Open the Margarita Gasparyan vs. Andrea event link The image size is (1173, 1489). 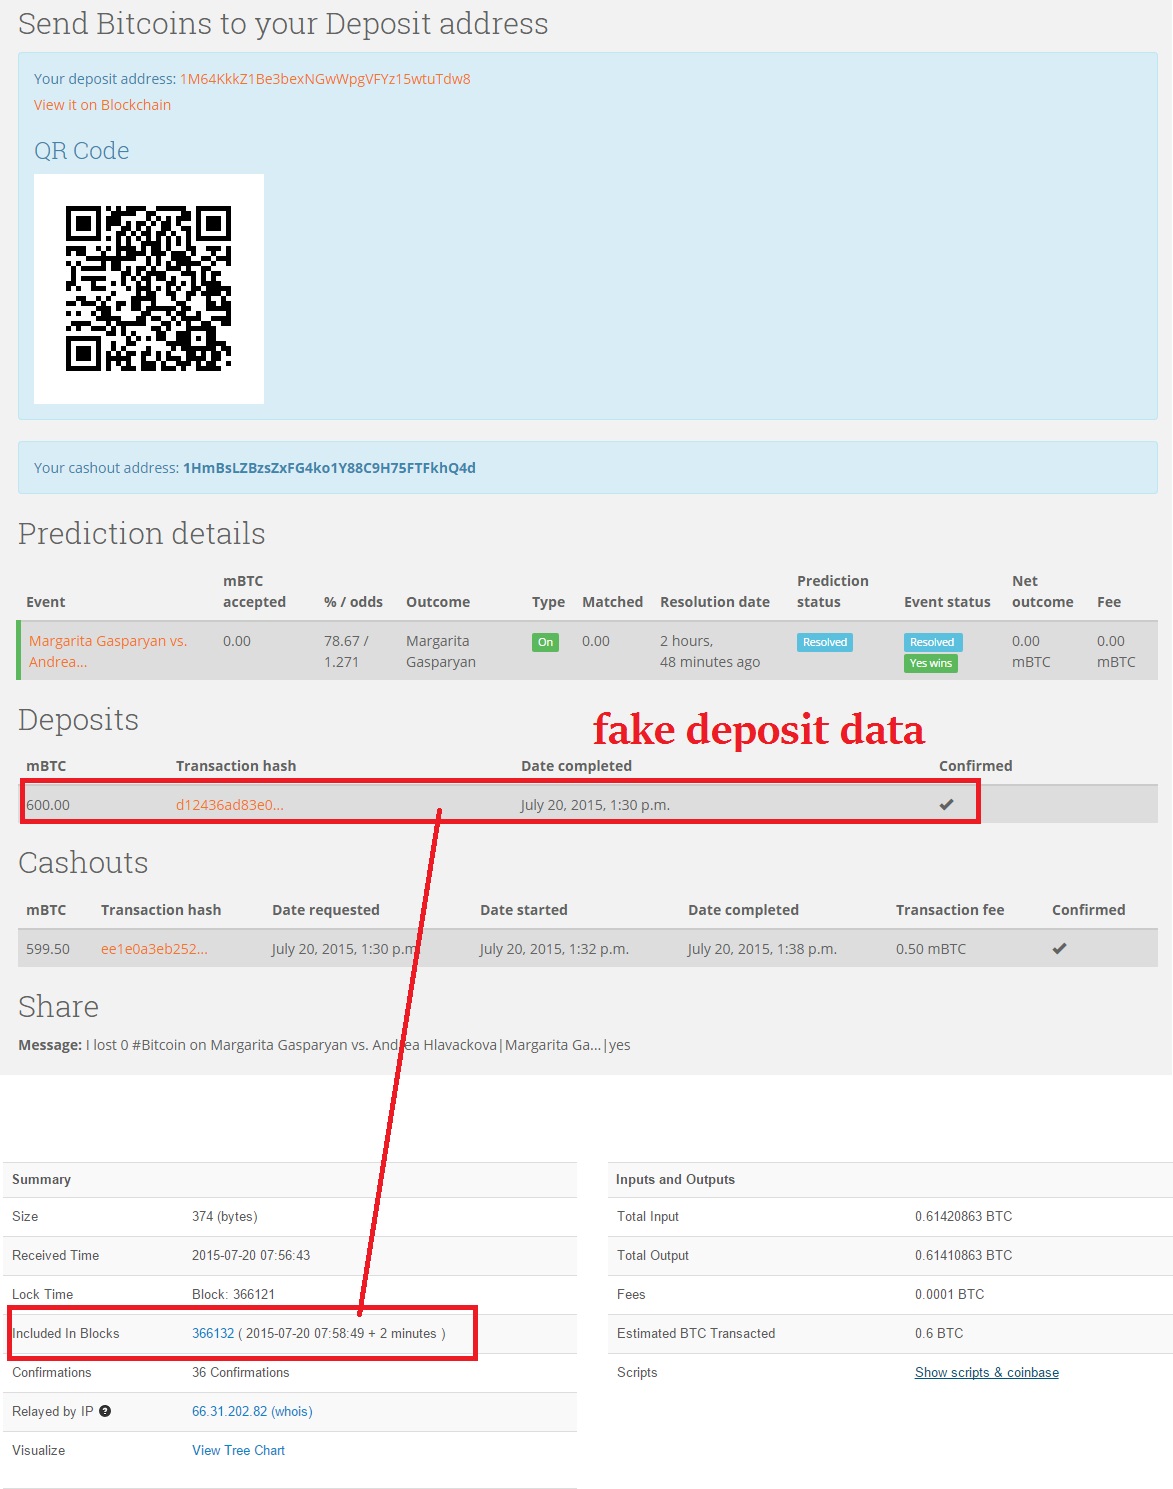point(108,651)
